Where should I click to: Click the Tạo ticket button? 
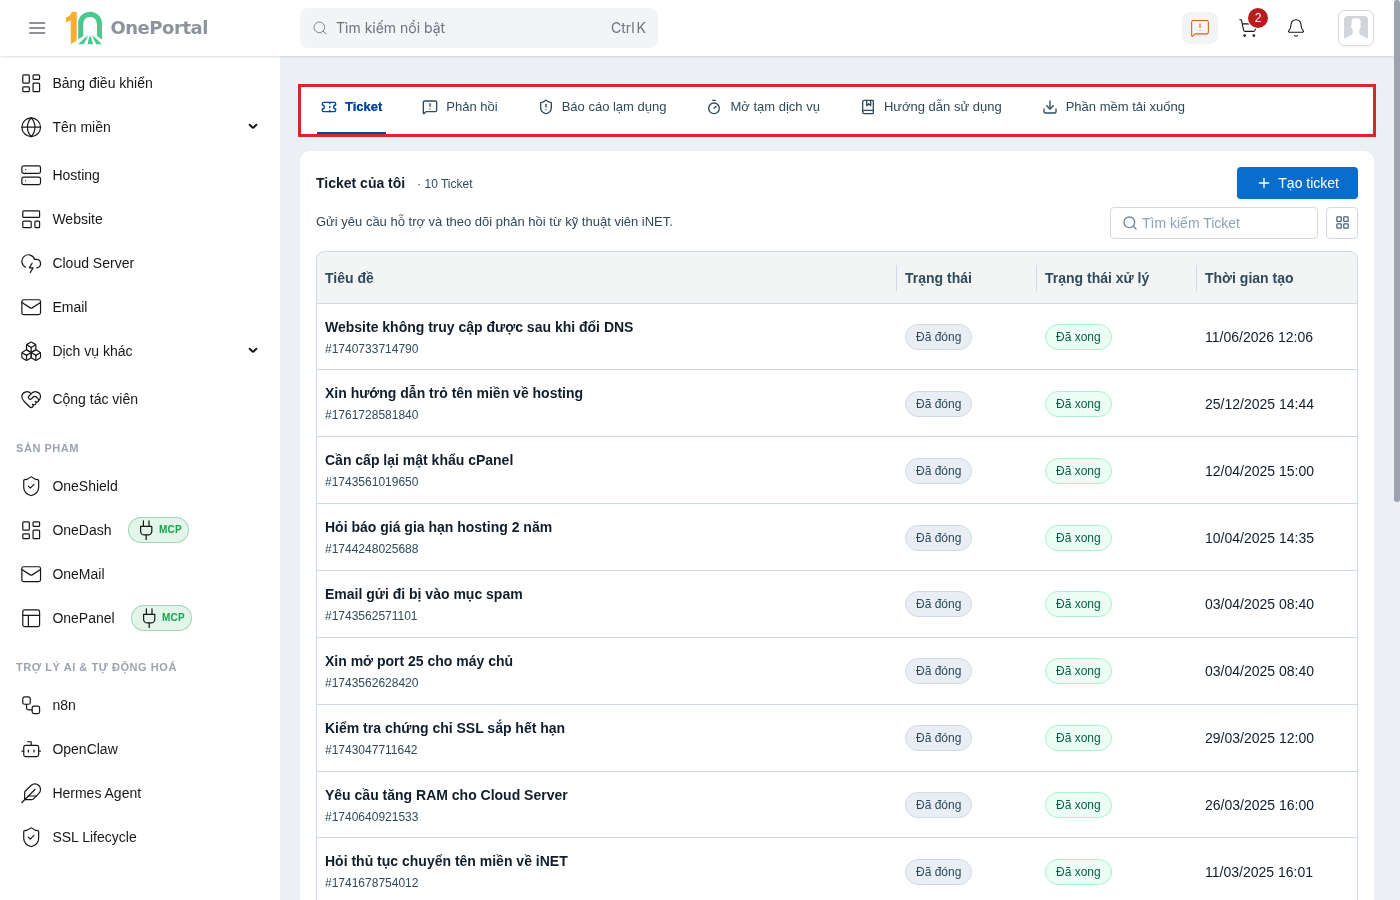tap(1297, 183)
